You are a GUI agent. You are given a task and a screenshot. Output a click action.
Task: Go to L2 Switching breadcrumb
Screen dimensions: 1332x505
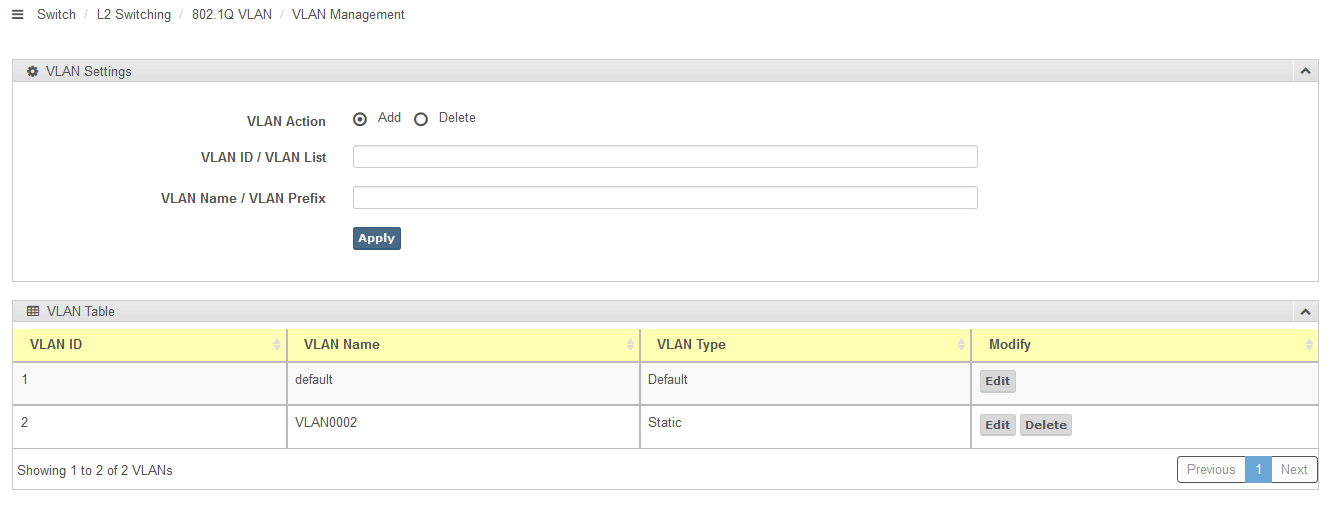[x=134, y=15]
